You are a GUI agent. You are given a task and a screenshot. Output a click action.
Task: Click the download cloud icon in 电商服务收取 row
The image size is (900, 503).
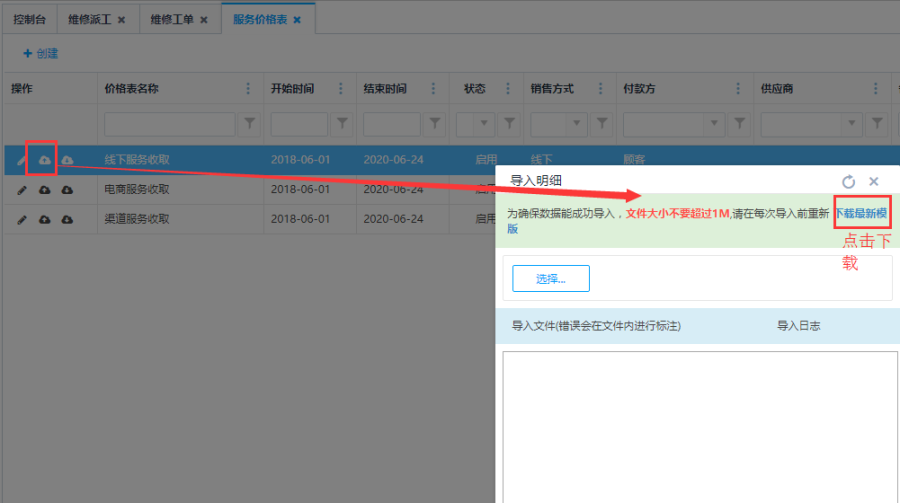pos(67,190)
